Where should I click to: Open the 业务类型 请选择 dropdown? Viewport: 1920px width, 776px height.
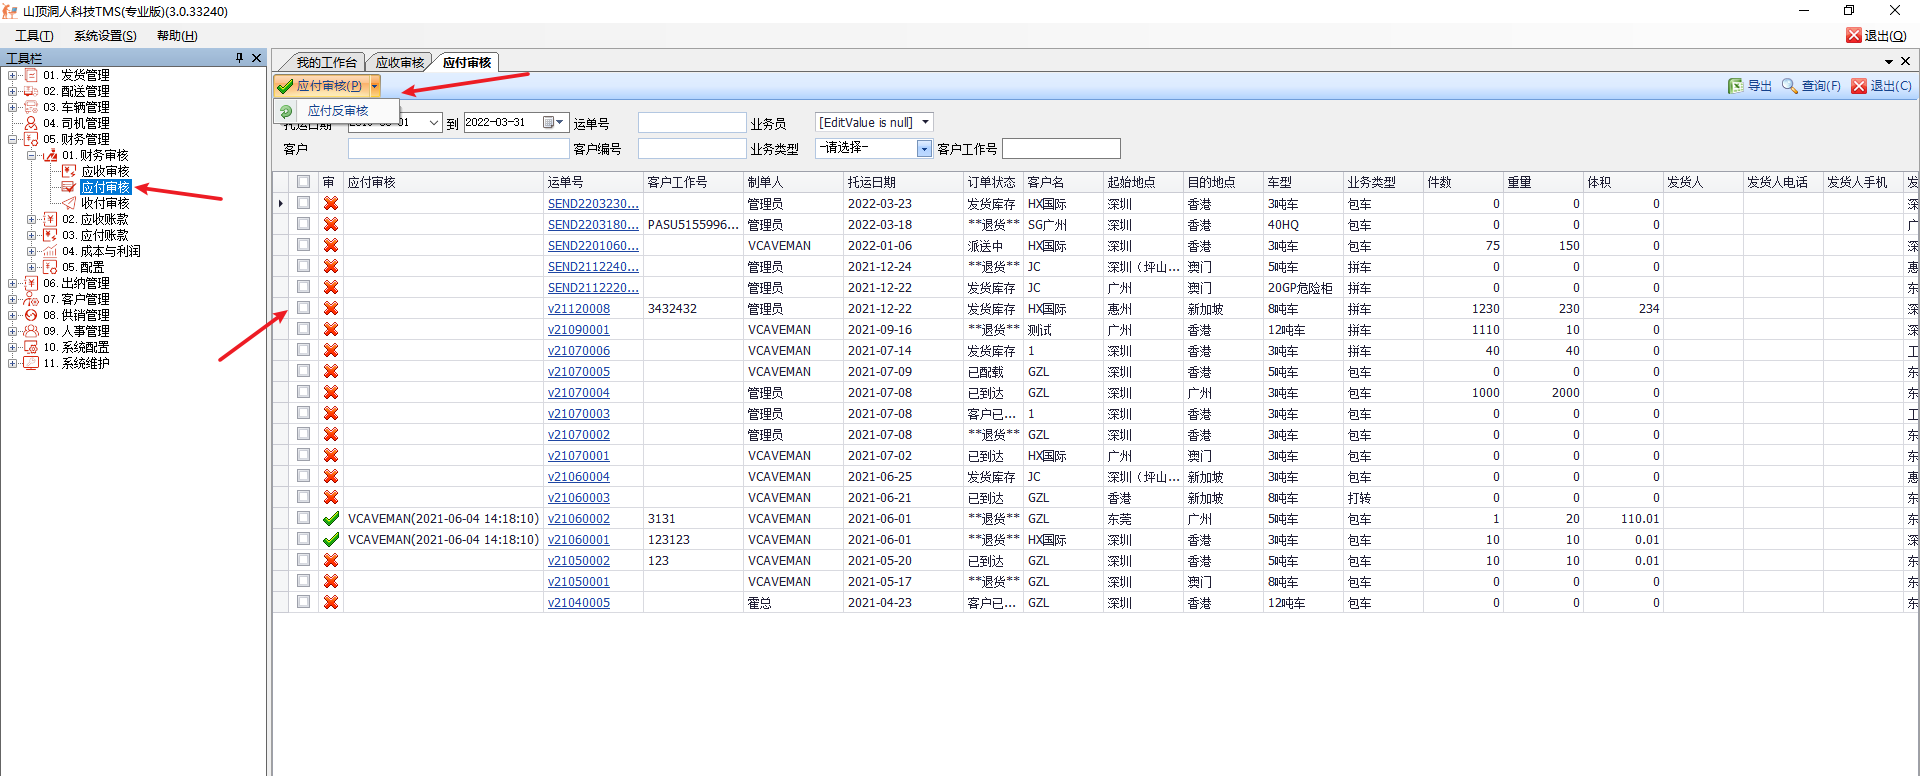[924, 149]
